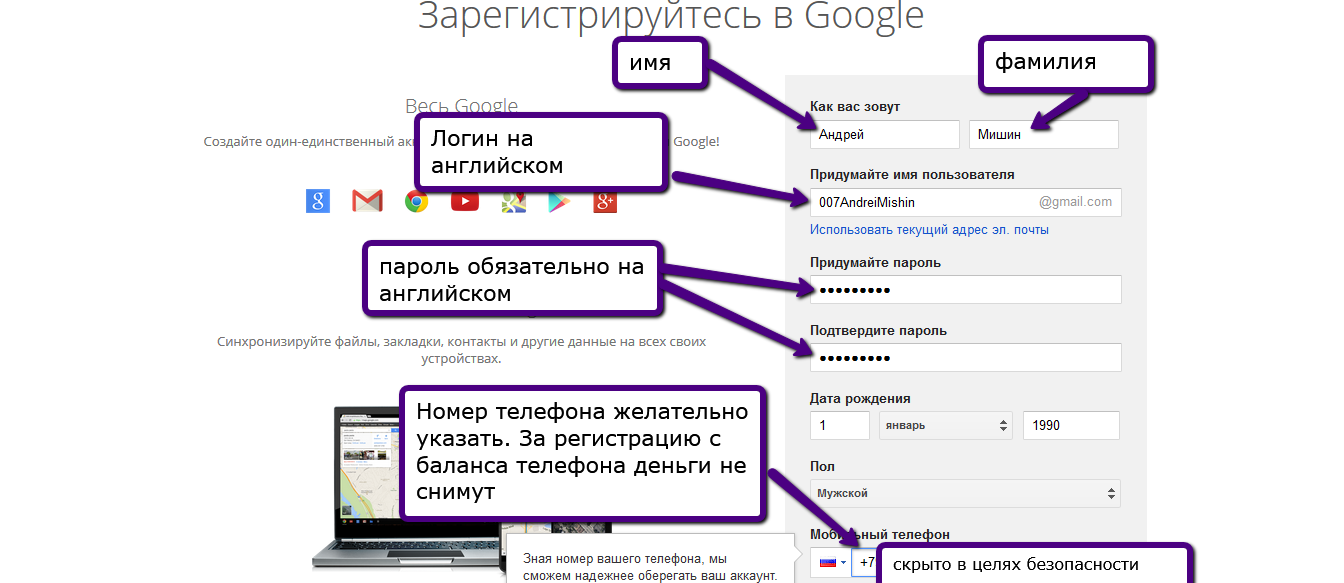Viewport: 1344px width, 583px height.
Task: Click the YouTube icon
Action: click(x=464, y=201)
